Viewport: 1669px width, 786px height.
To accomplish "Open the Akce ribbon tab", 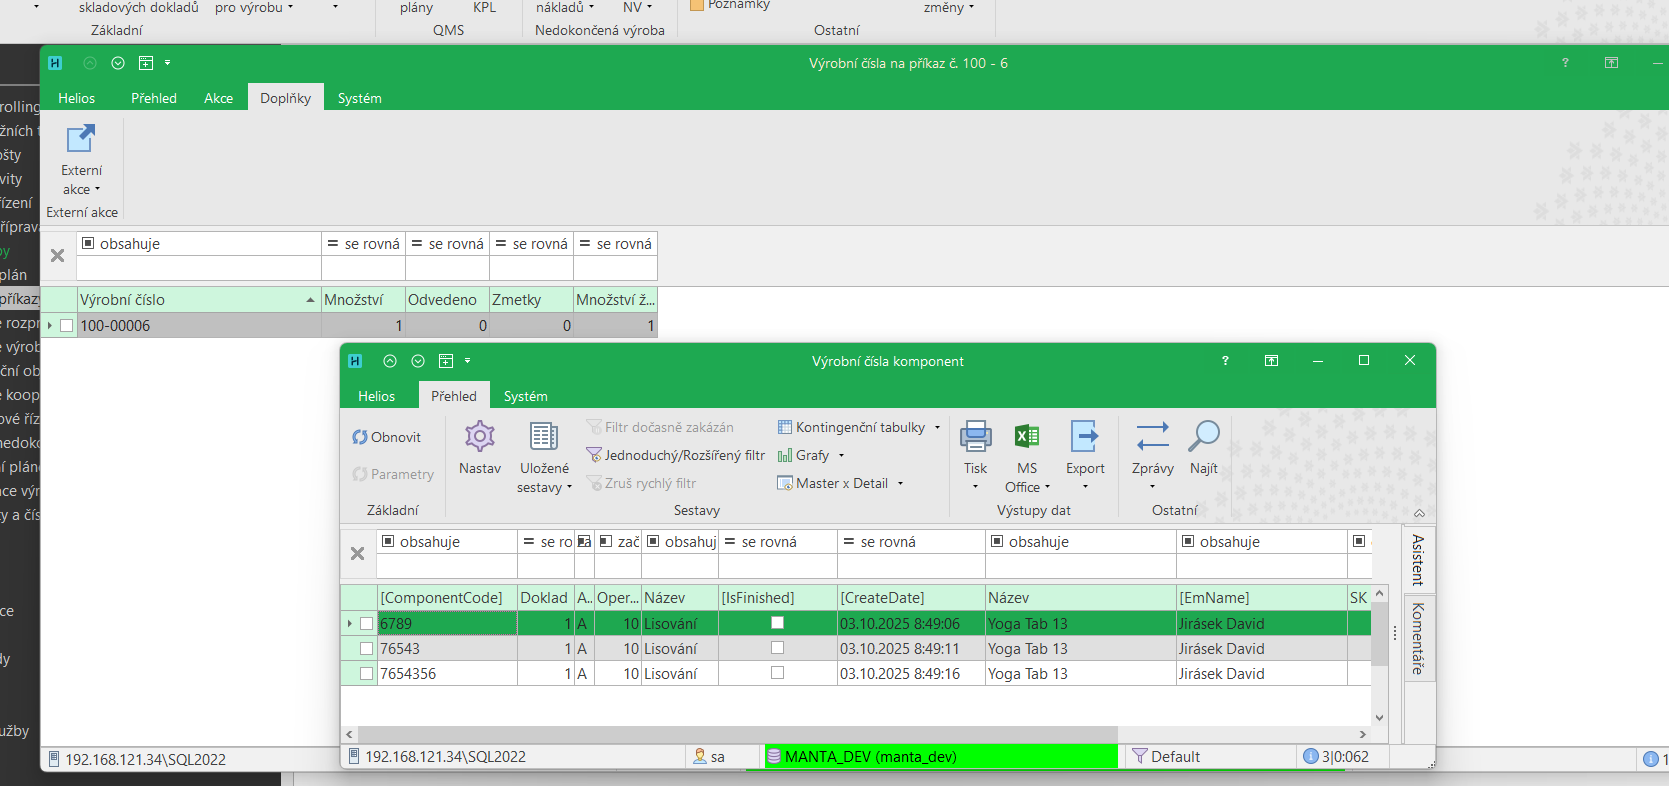I will 218,98.
